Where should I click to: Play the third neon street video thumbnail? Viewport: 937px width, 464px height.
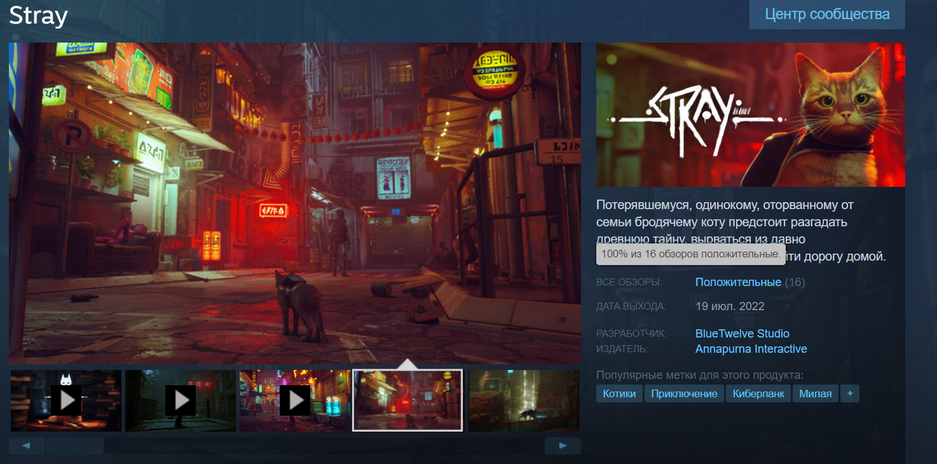(x=295, y=400)
